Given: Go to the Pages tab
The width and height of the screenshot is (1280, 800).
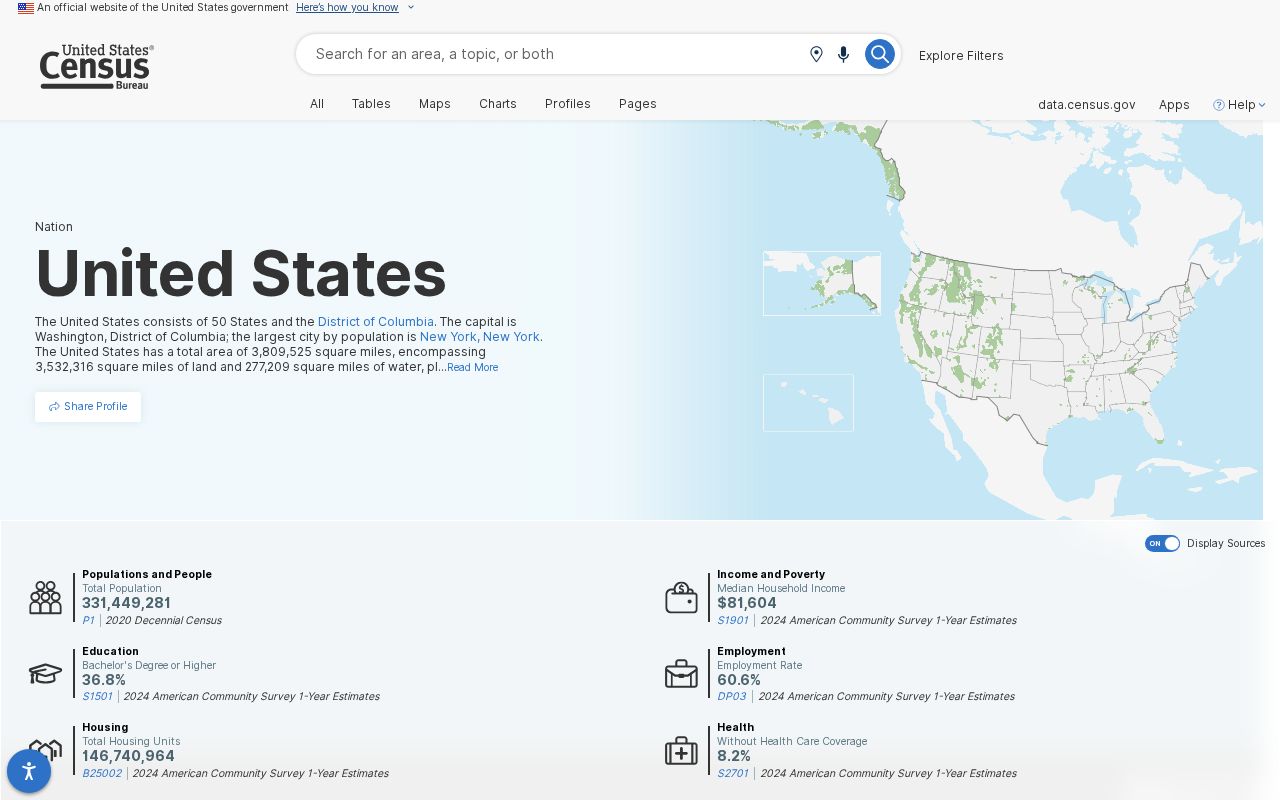Looking at the screenshot, I should [638, 104].
